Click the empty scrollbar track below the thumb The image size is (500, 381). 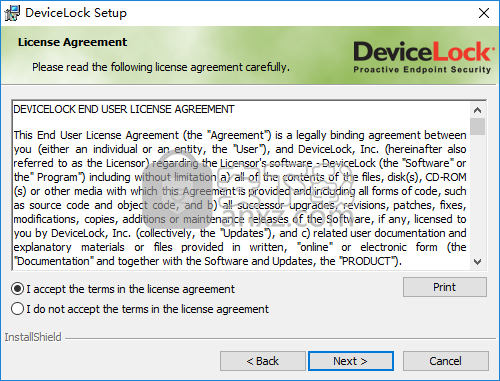point(477,195)
